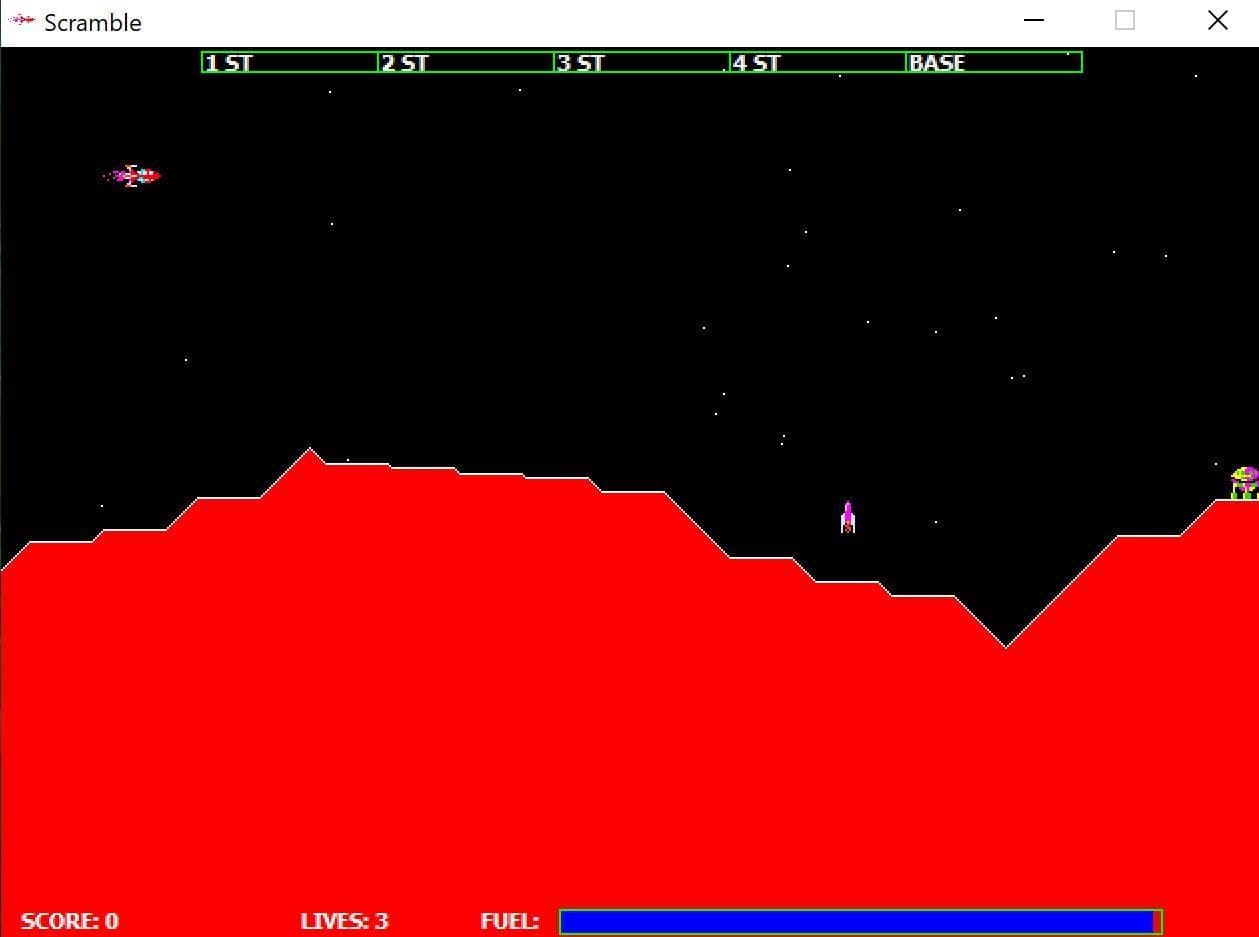Click the SCORE: 0 readout
This screenshot has width=1259, height=937.
(69, 921)
